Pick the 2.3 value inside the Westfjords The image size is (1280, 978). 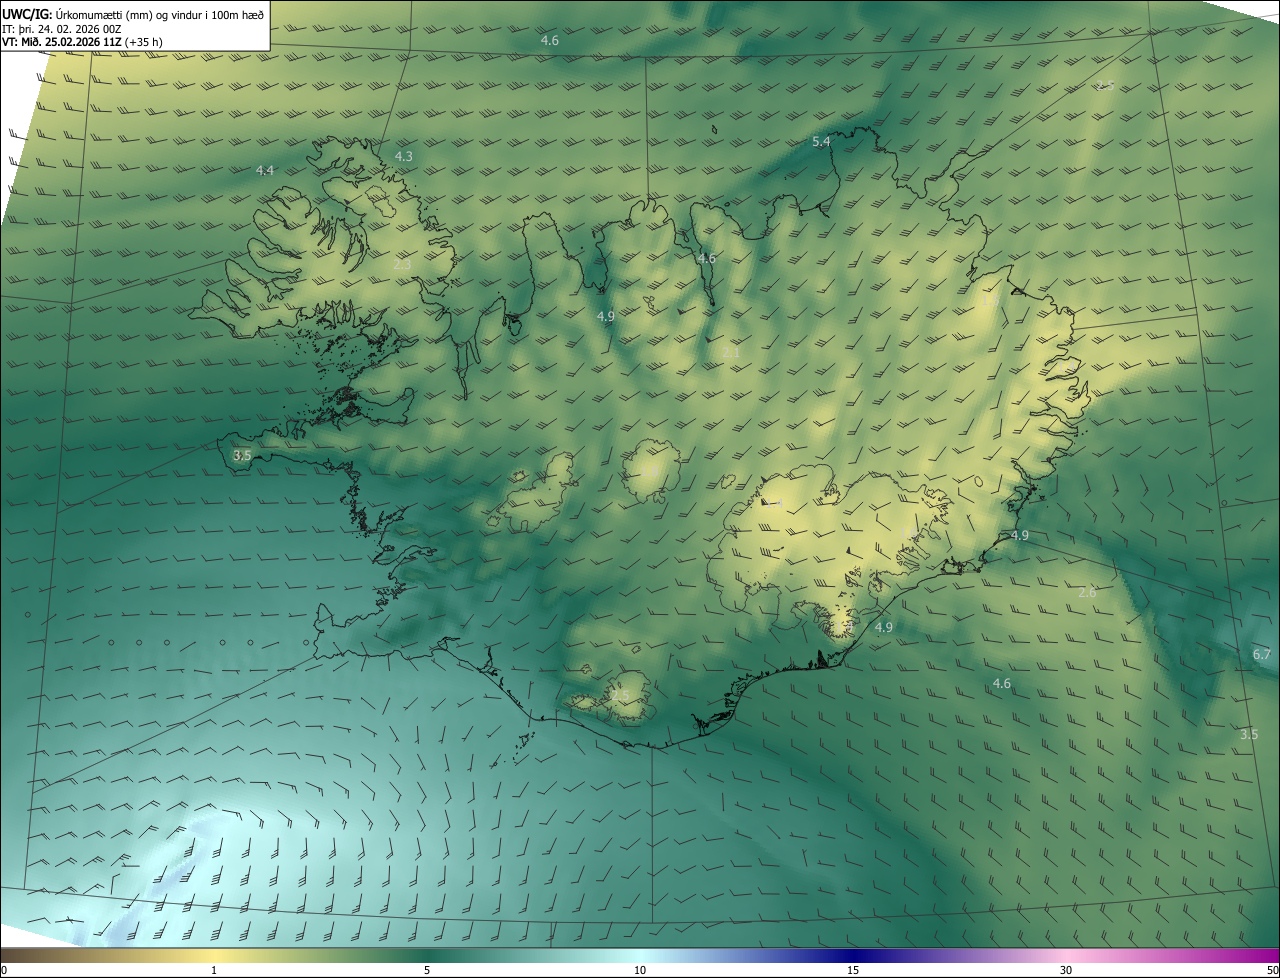[402, 265]
